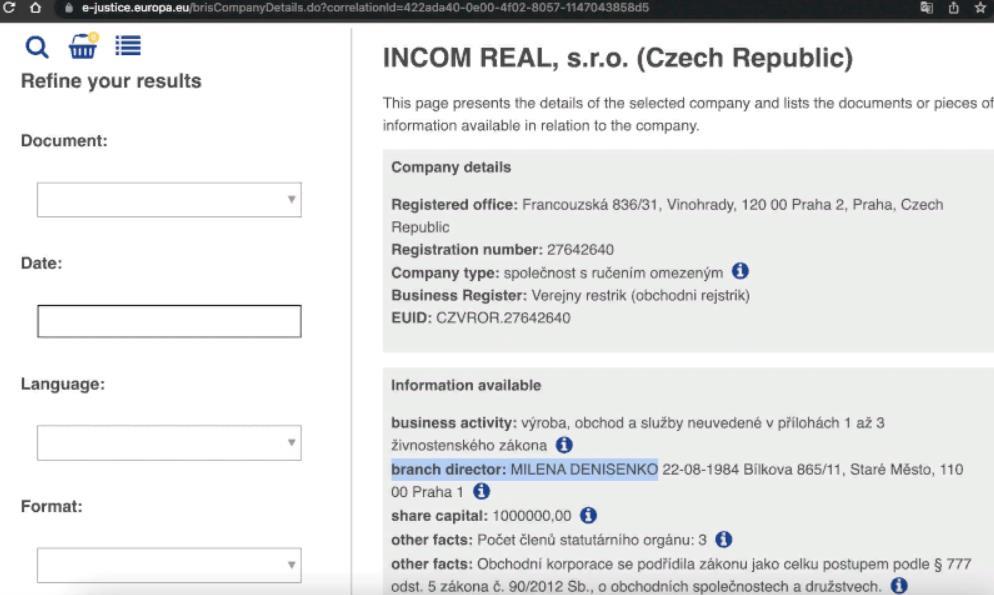This screenshot has width=994, height=595.
Task: Click the INCOM REAL, s.r.o. heading
Action: (617, 58)
